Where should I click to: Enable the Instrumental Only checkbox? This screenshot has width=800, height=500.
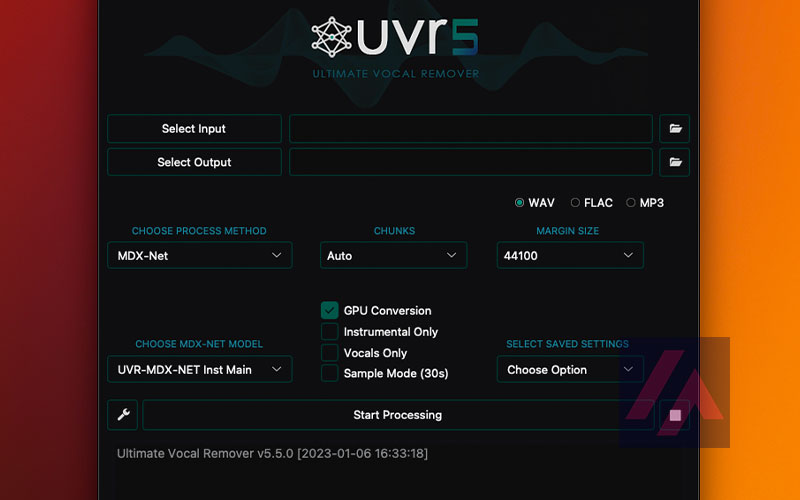coord(330,332)
